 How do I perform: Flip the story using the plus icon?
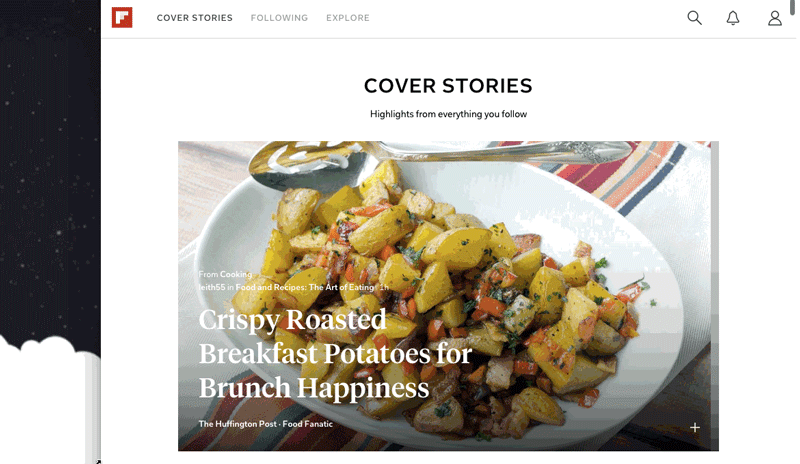[x=695, y=427]
